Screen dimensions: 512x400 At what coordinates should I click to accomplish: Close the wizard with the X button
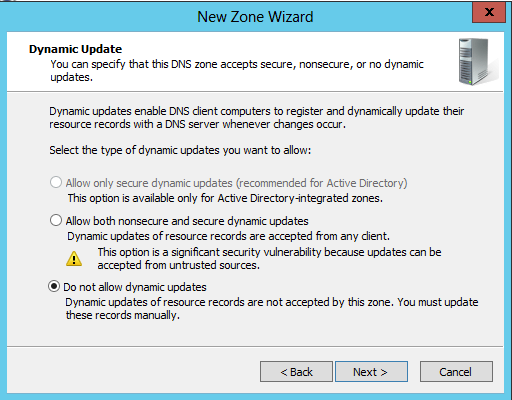489,12
